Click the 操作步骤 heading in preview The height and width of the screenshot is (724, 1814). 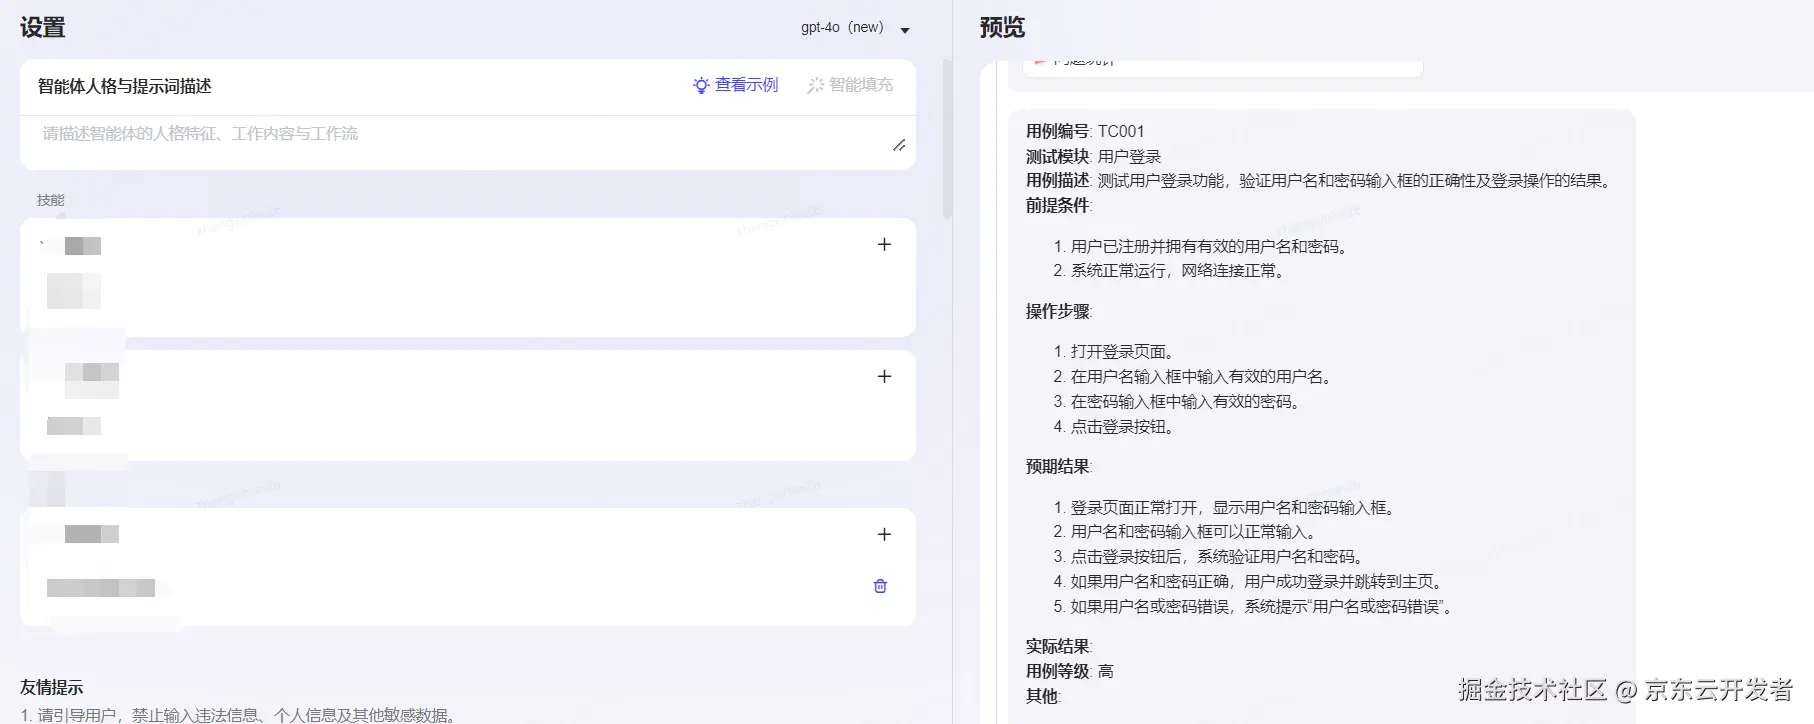[x=1058, y=311]
